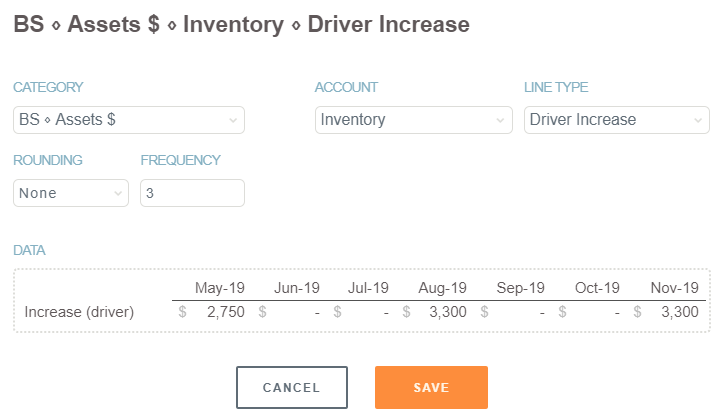Image resolution: width=719 pixels, height=416 pixels.
Task: Click the Category dropdown chevron arrow
Action: tap(233, 121)
